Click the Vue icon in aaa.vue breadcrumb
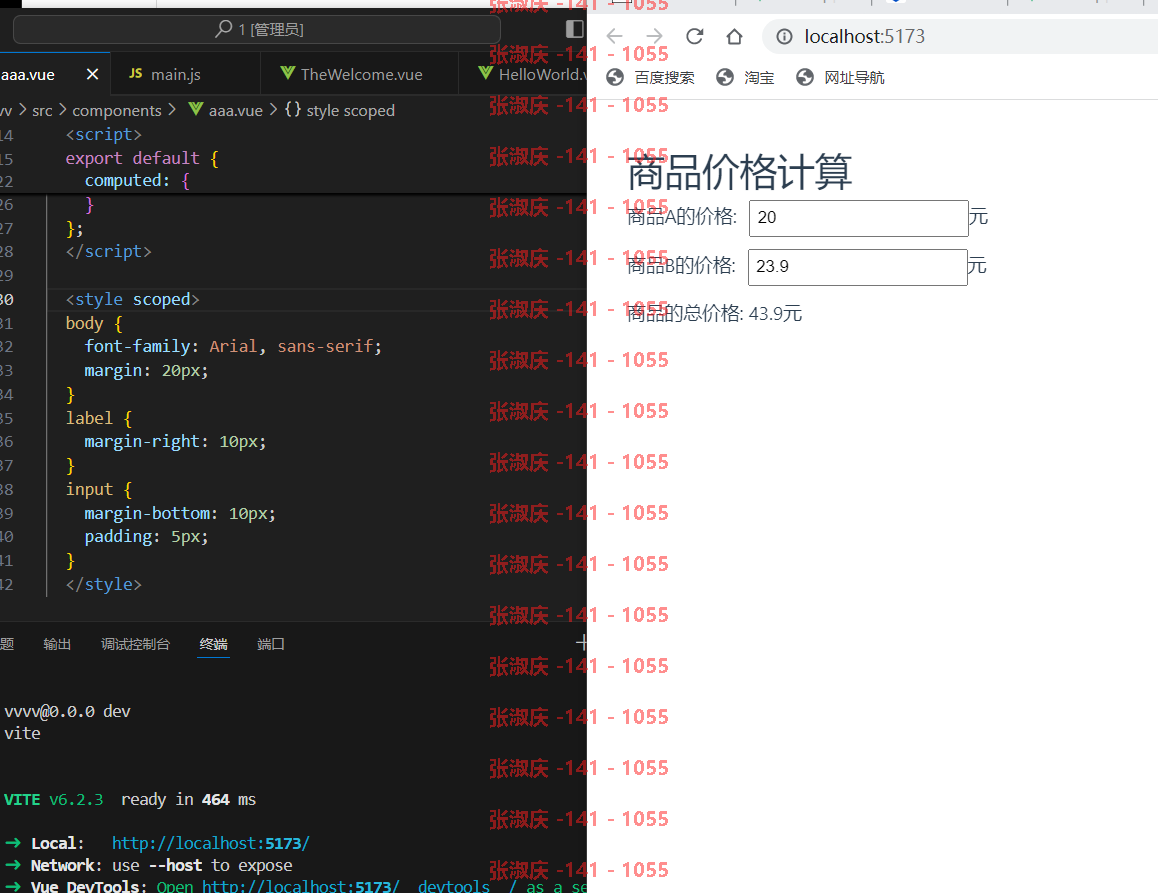The height and width of the screenshot is (893, 1158). pos(196,109)
